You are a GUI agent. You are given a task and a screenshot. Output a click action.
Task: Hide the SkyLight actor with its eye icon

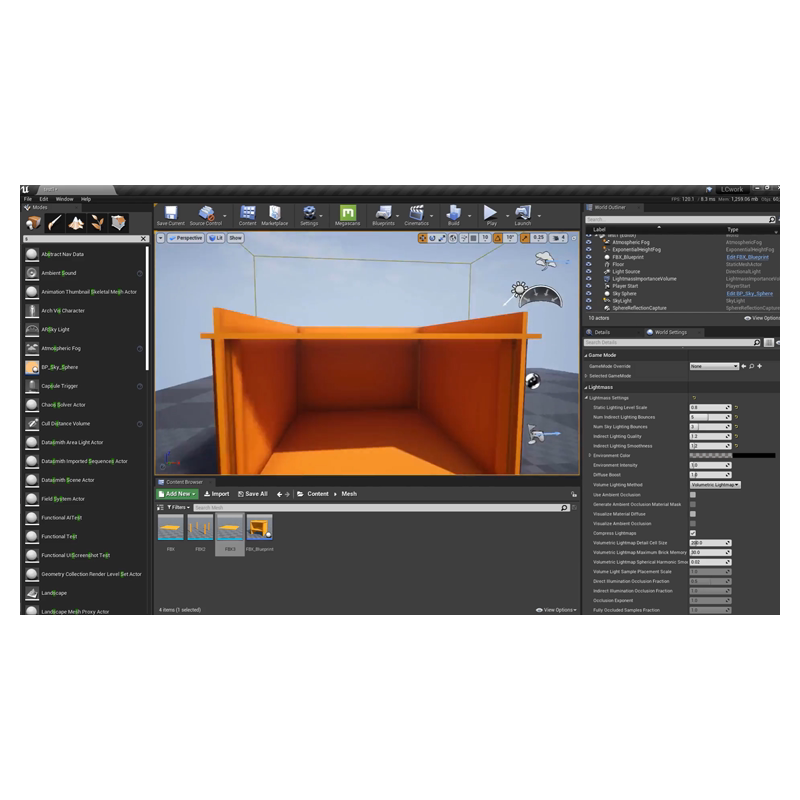click(x=589, y=301)
